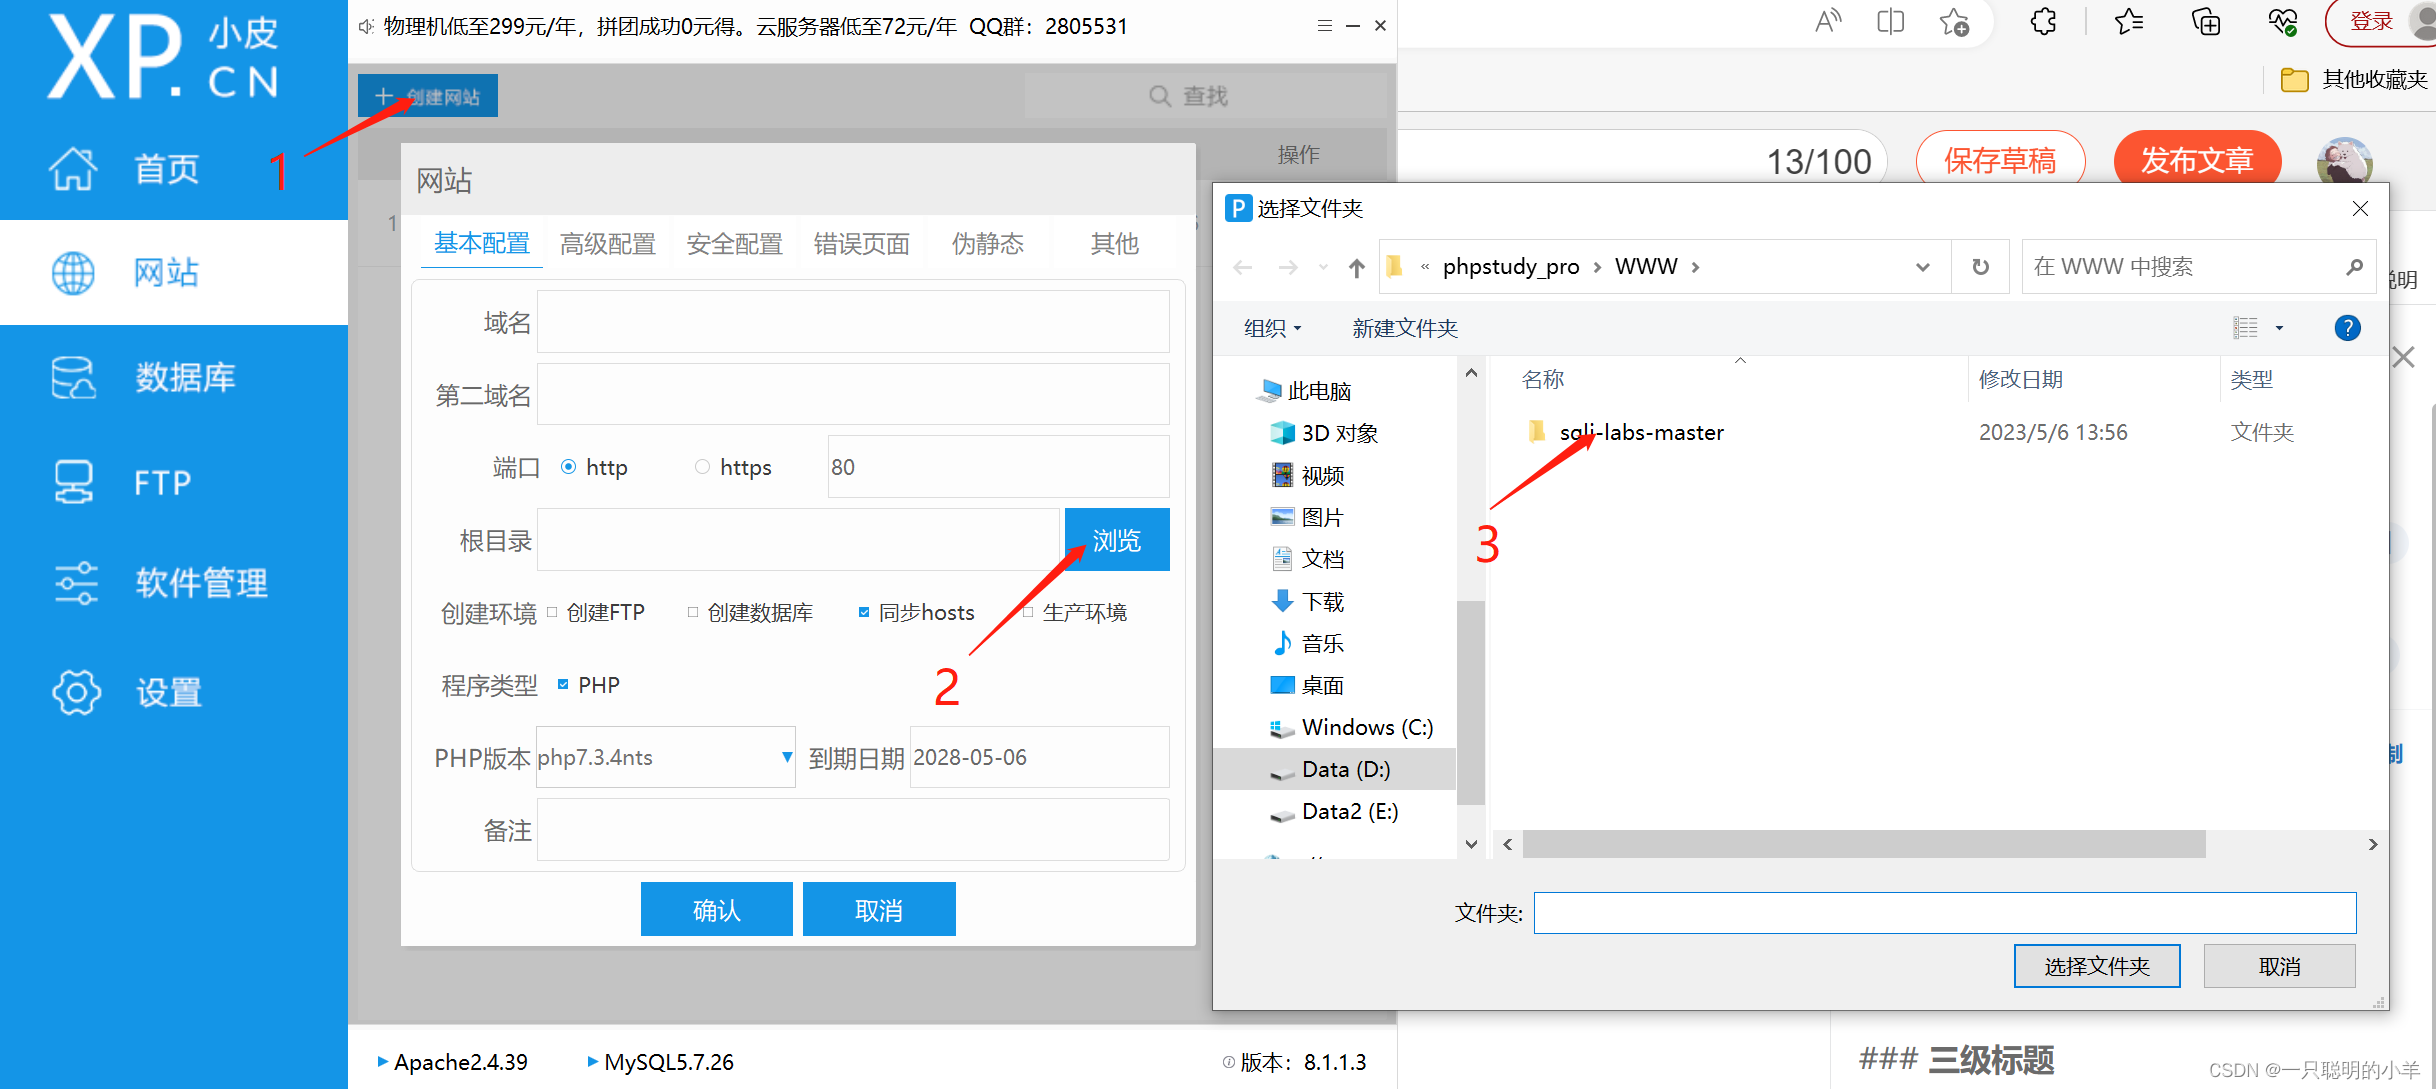
Task: Open the phpstudy hamburger menu icon
Action: point(1325,26)
